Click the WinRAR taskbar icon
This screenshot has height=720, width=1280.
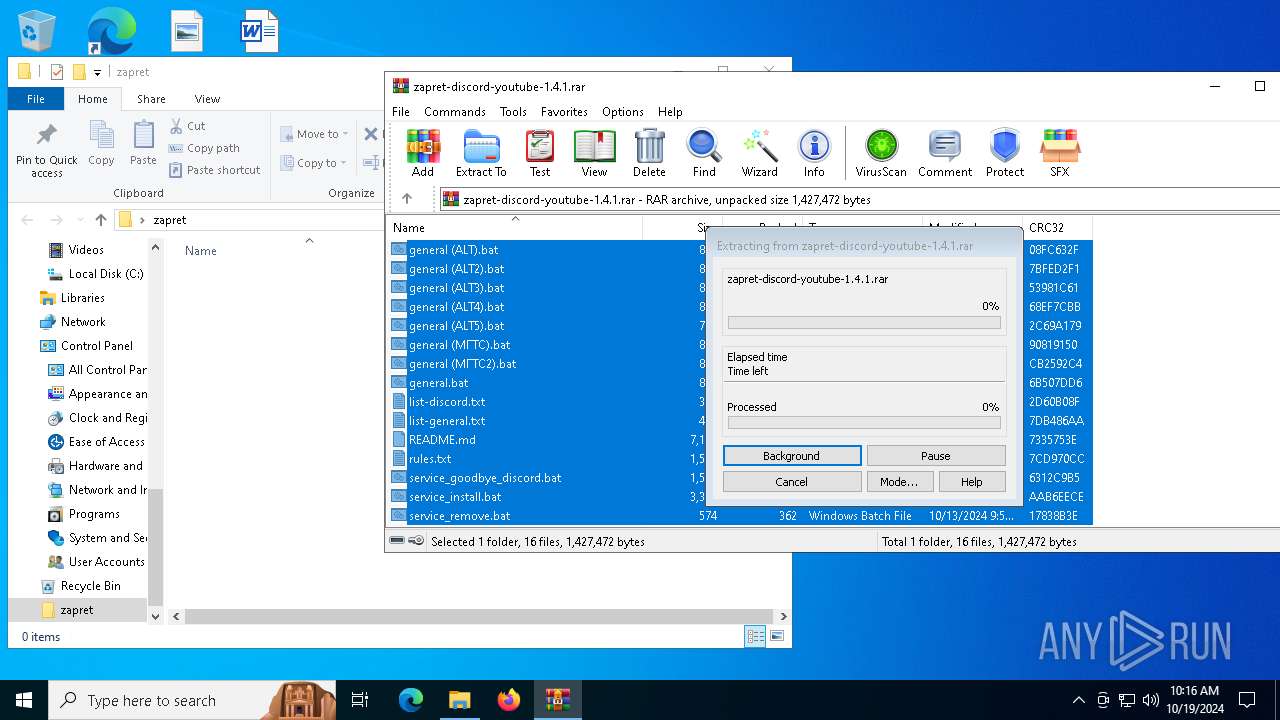coord(557,700)
